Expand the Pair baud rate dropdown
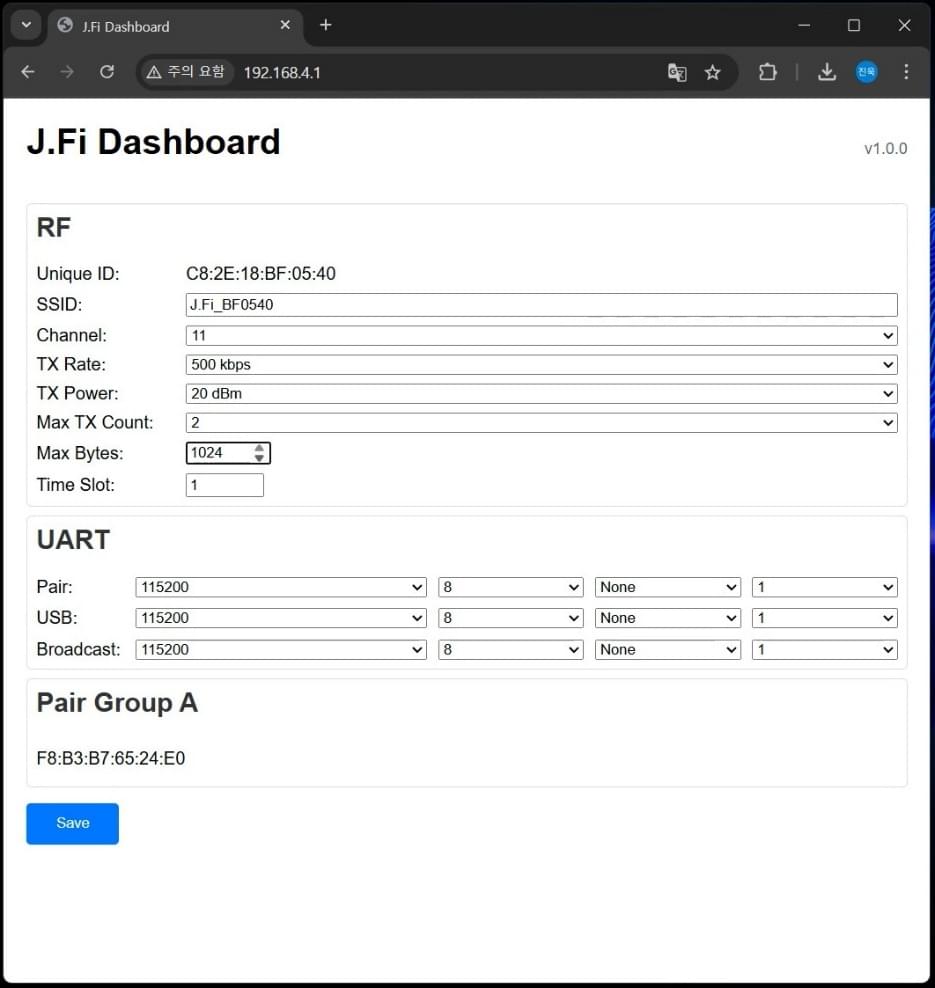935x988 pixels. [281, 588]
